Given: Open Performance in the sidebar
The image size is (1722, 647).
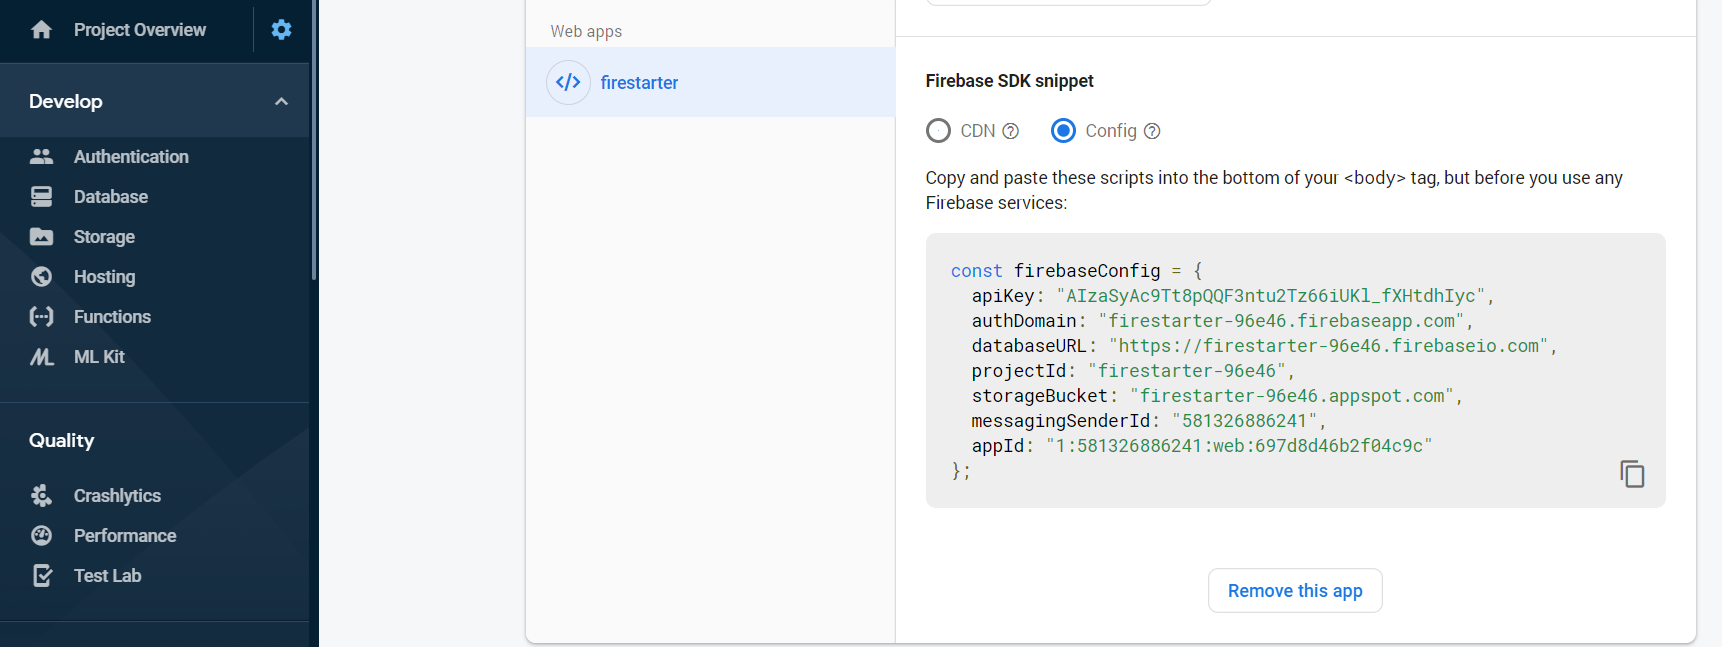Looking at the screenshot, I should 124,536.
